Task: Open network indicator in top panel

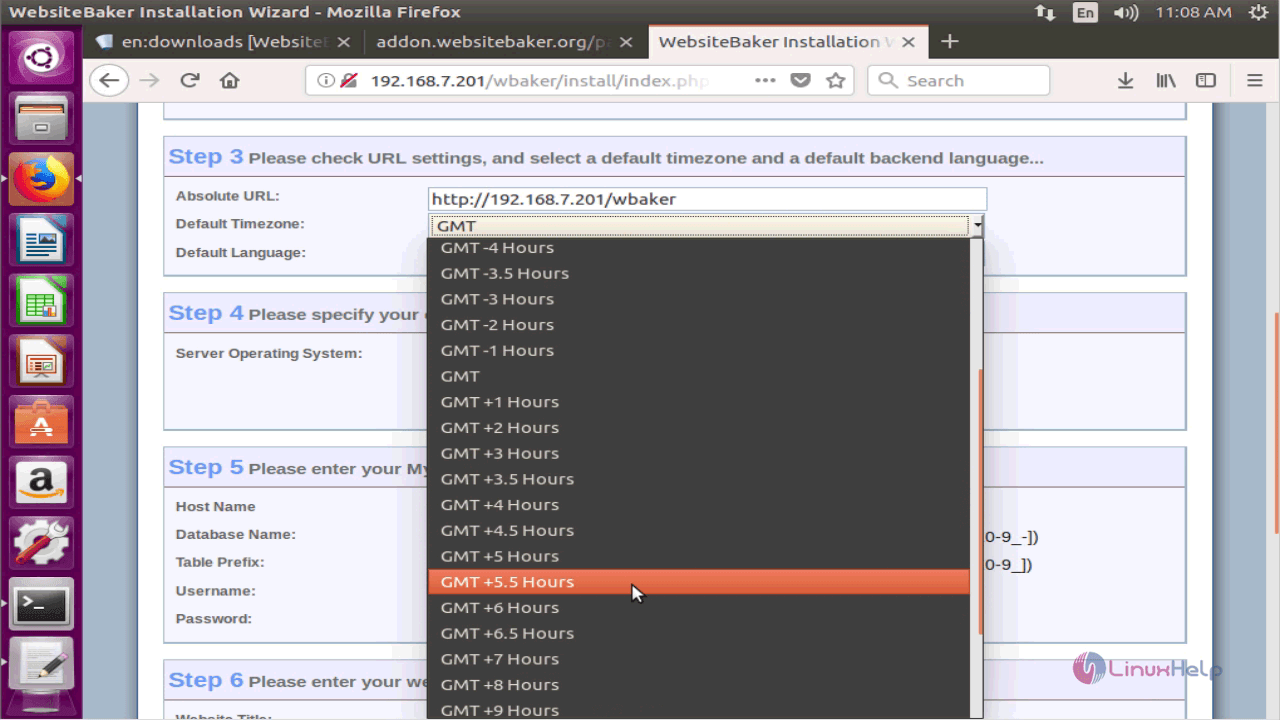Action: point(1045,12)
